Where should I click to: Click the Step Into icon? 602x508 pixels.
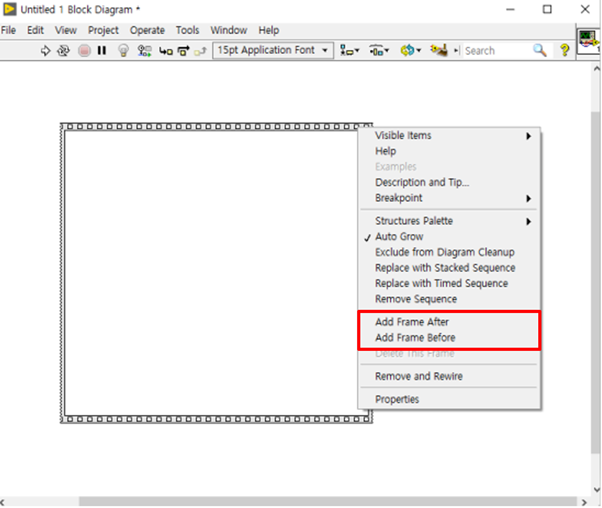[166, 51]
